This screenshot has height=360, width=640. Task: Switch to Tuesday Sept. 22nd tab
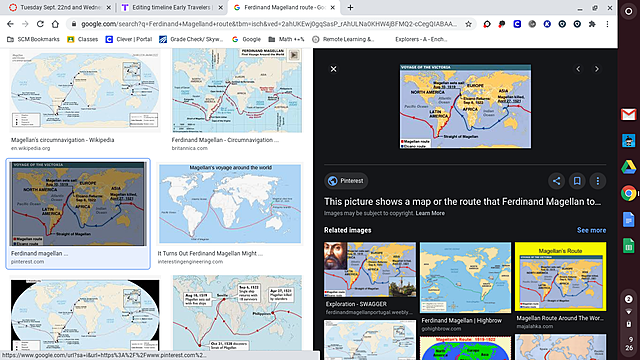pyautogui.click(x=60, y=7)
